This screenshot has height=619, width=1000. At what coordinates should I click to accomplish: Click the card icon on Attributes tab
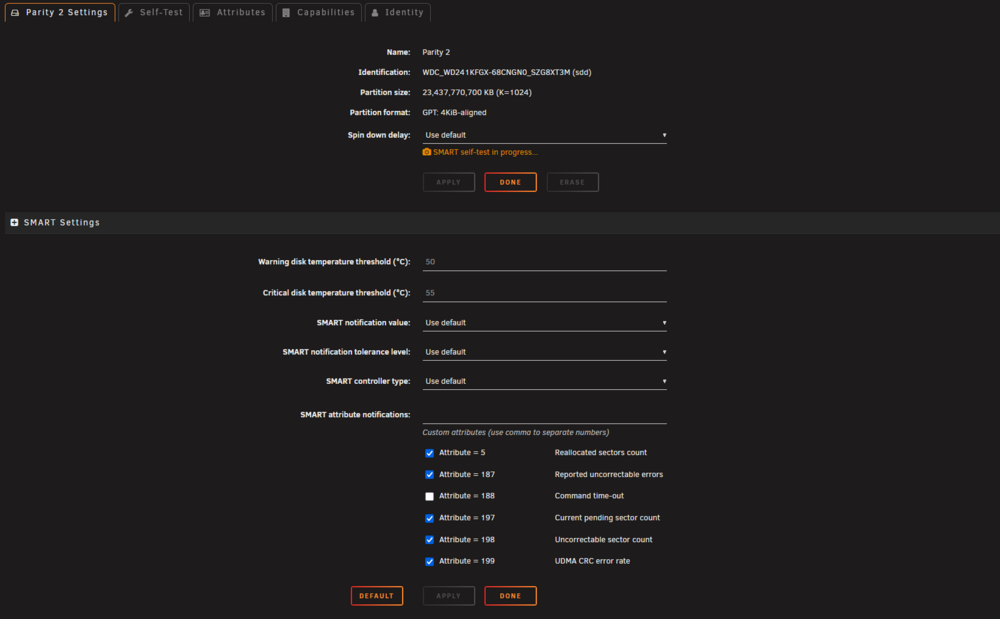click(x=205, y=13)
